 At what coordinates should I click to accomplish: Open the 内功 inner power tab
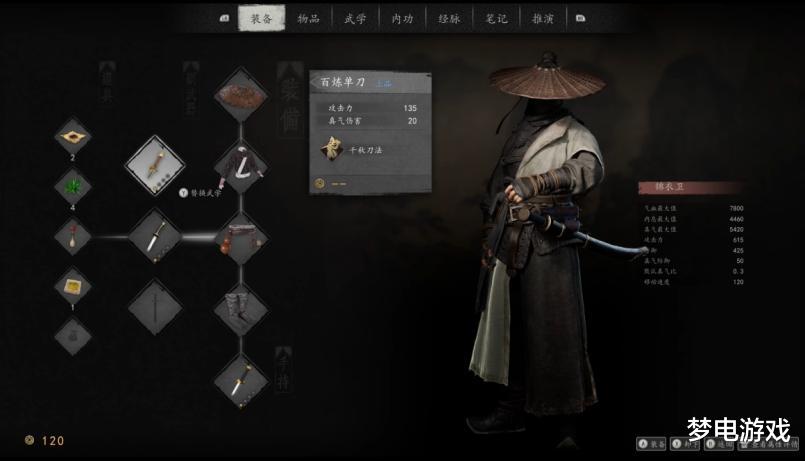402,19
